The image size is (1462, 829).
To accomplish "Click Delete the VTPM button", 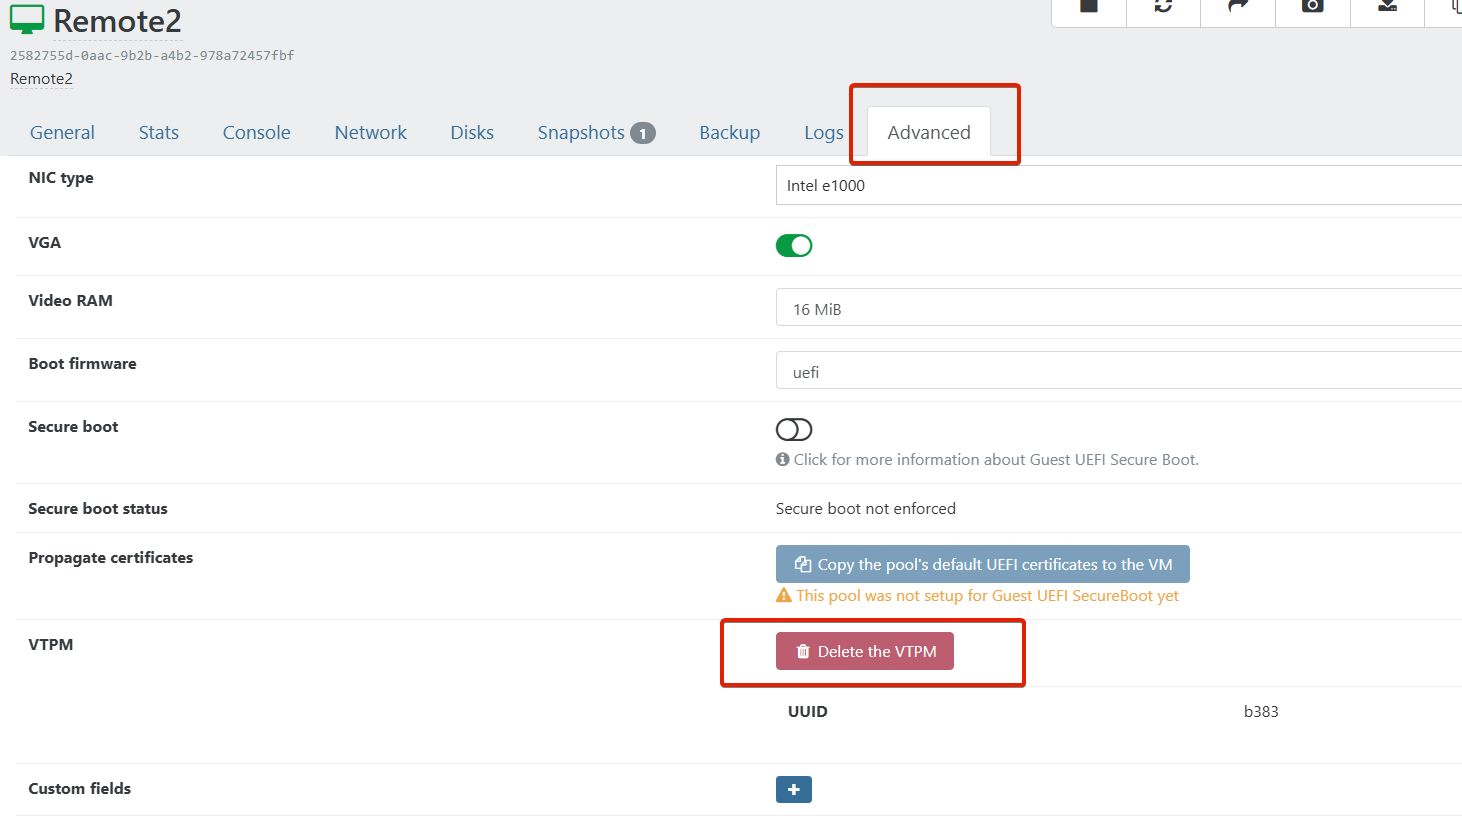I will [x=865, y=652].
